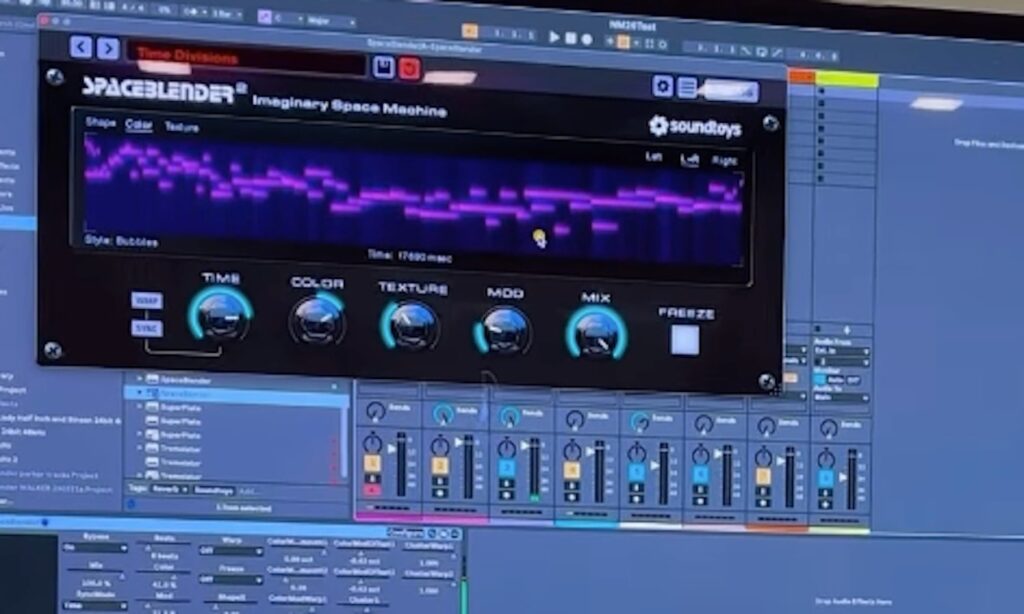Expand the first SpaceBlender browser item
Viewport: 1024px width, 614px height.
[x=141, y=380]
